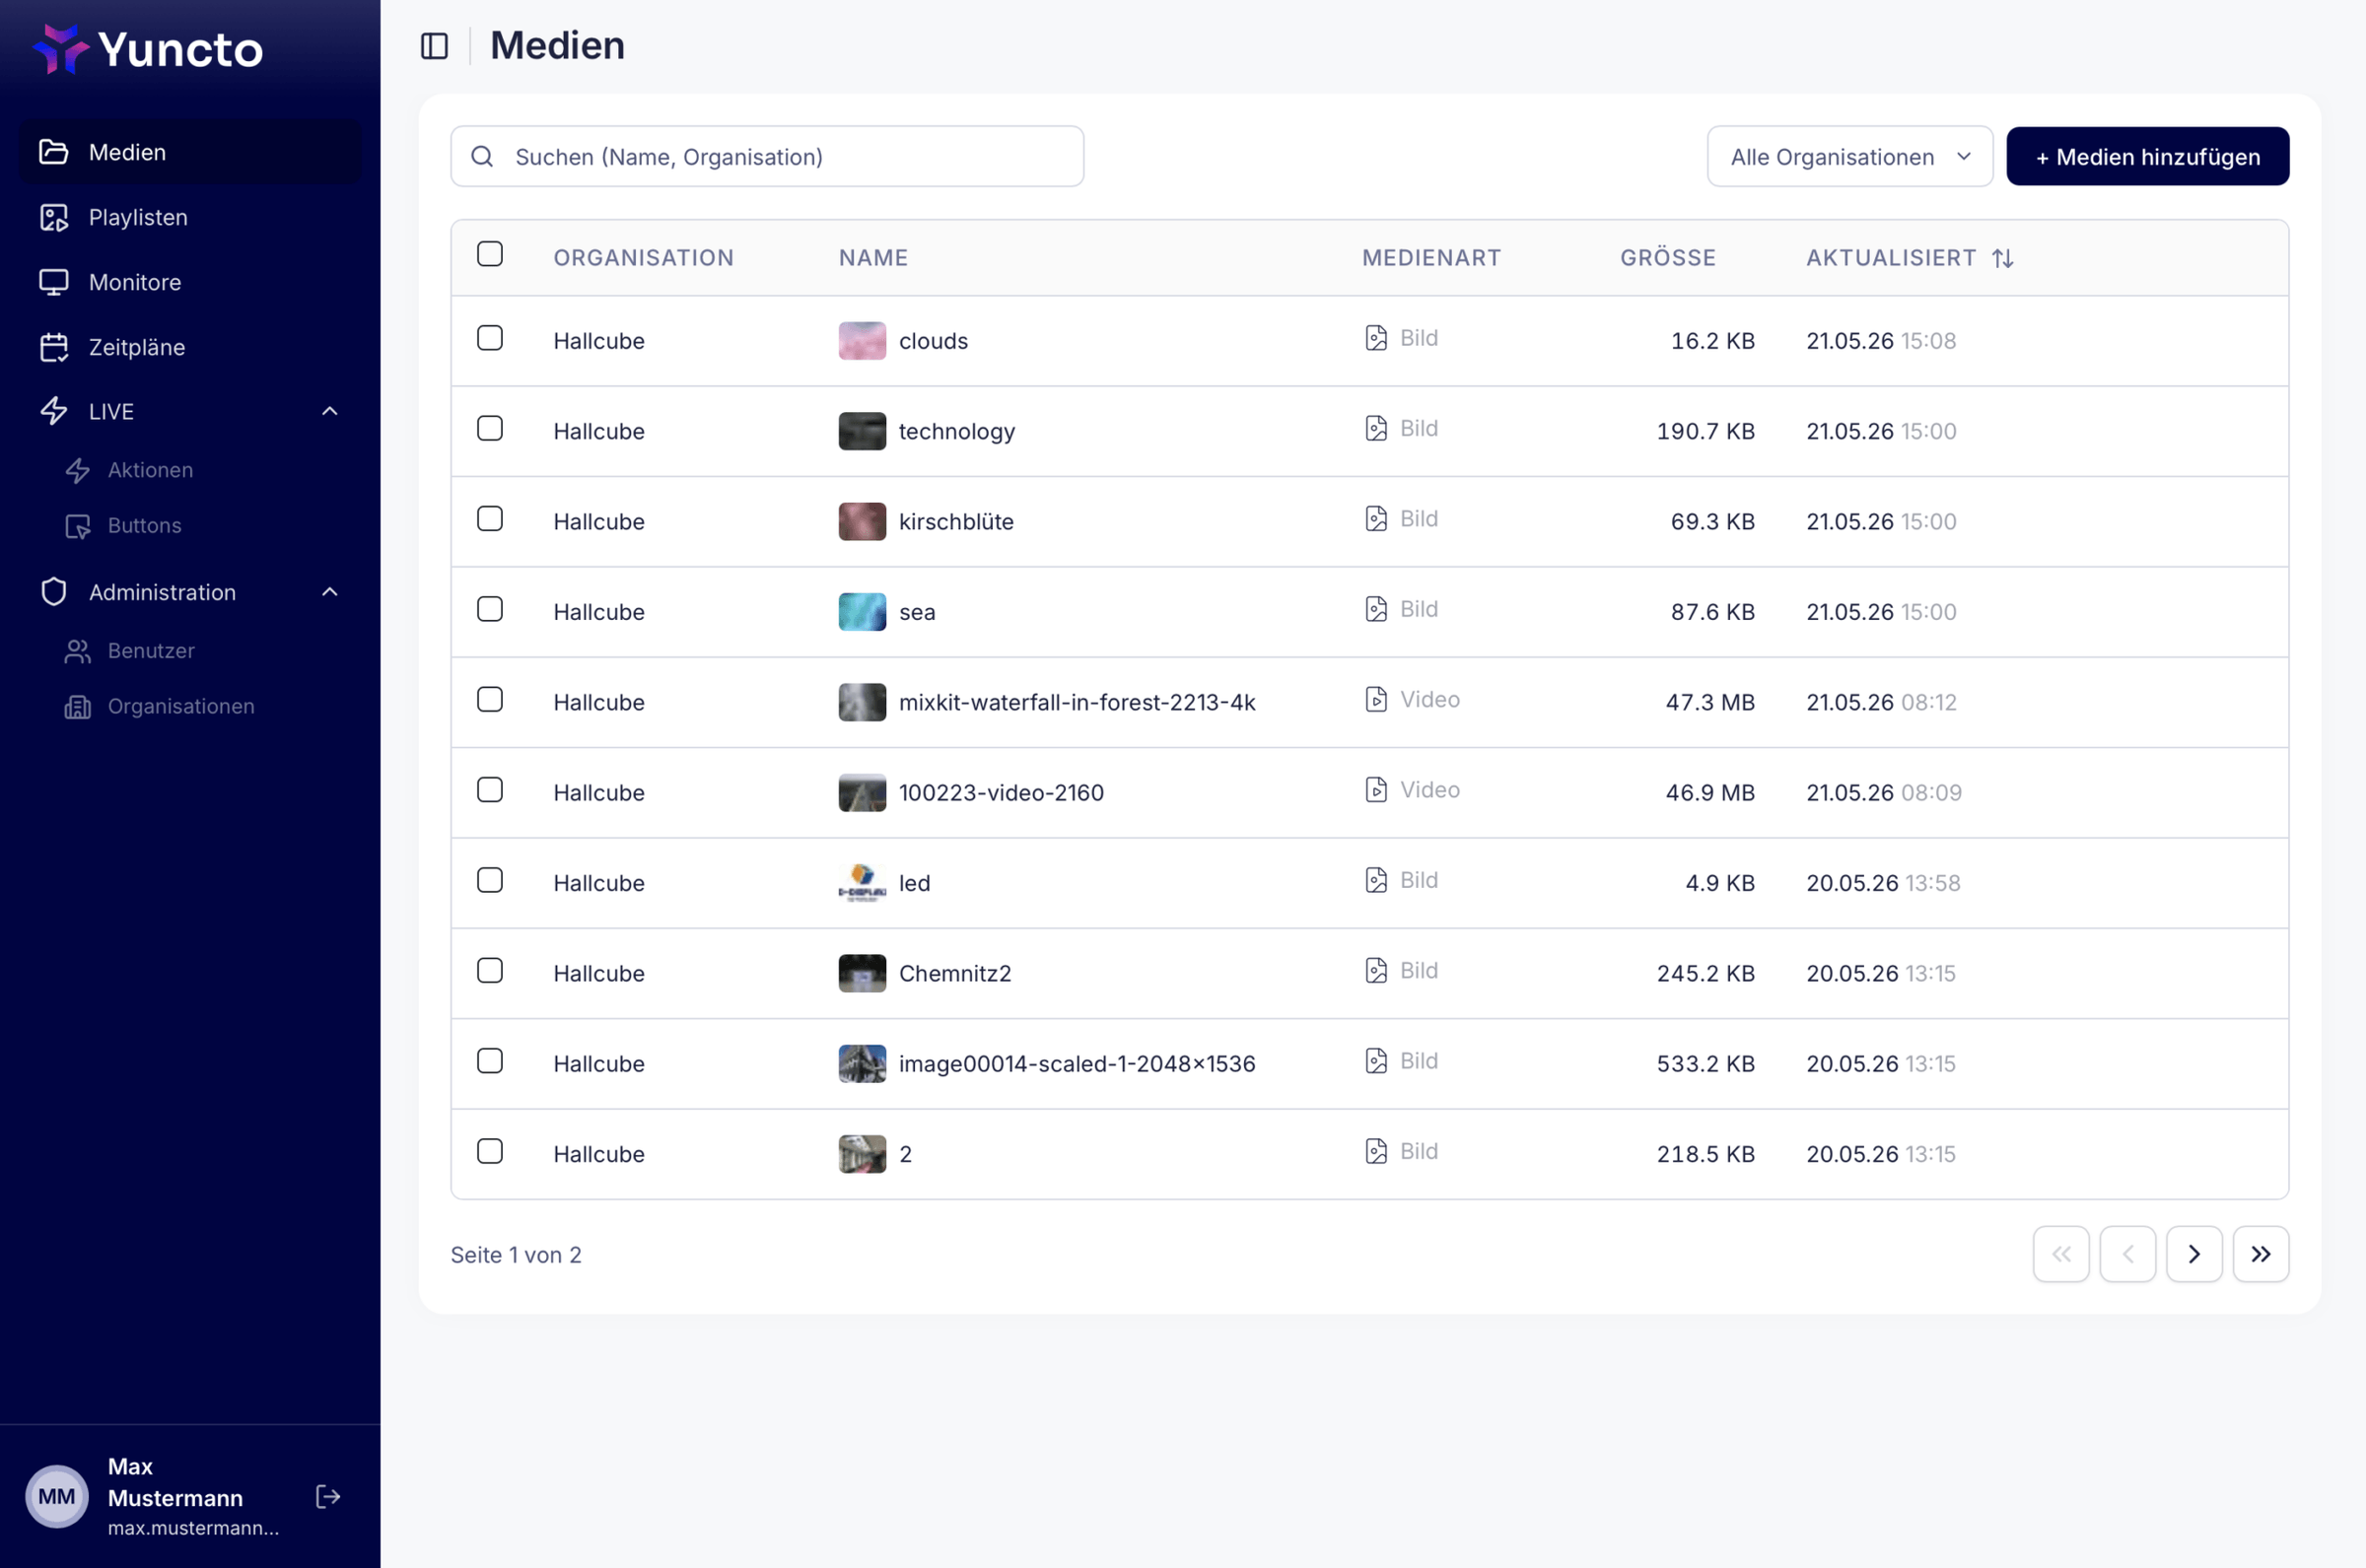
Task: Click the size value 218.5 KB
Action: click(1705, 1154)
